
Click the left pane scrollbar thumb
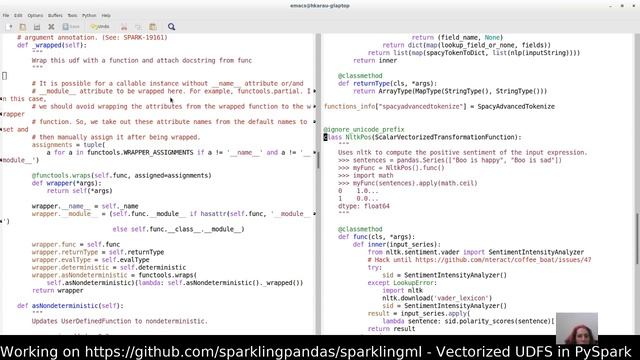[x=318, y=159]
